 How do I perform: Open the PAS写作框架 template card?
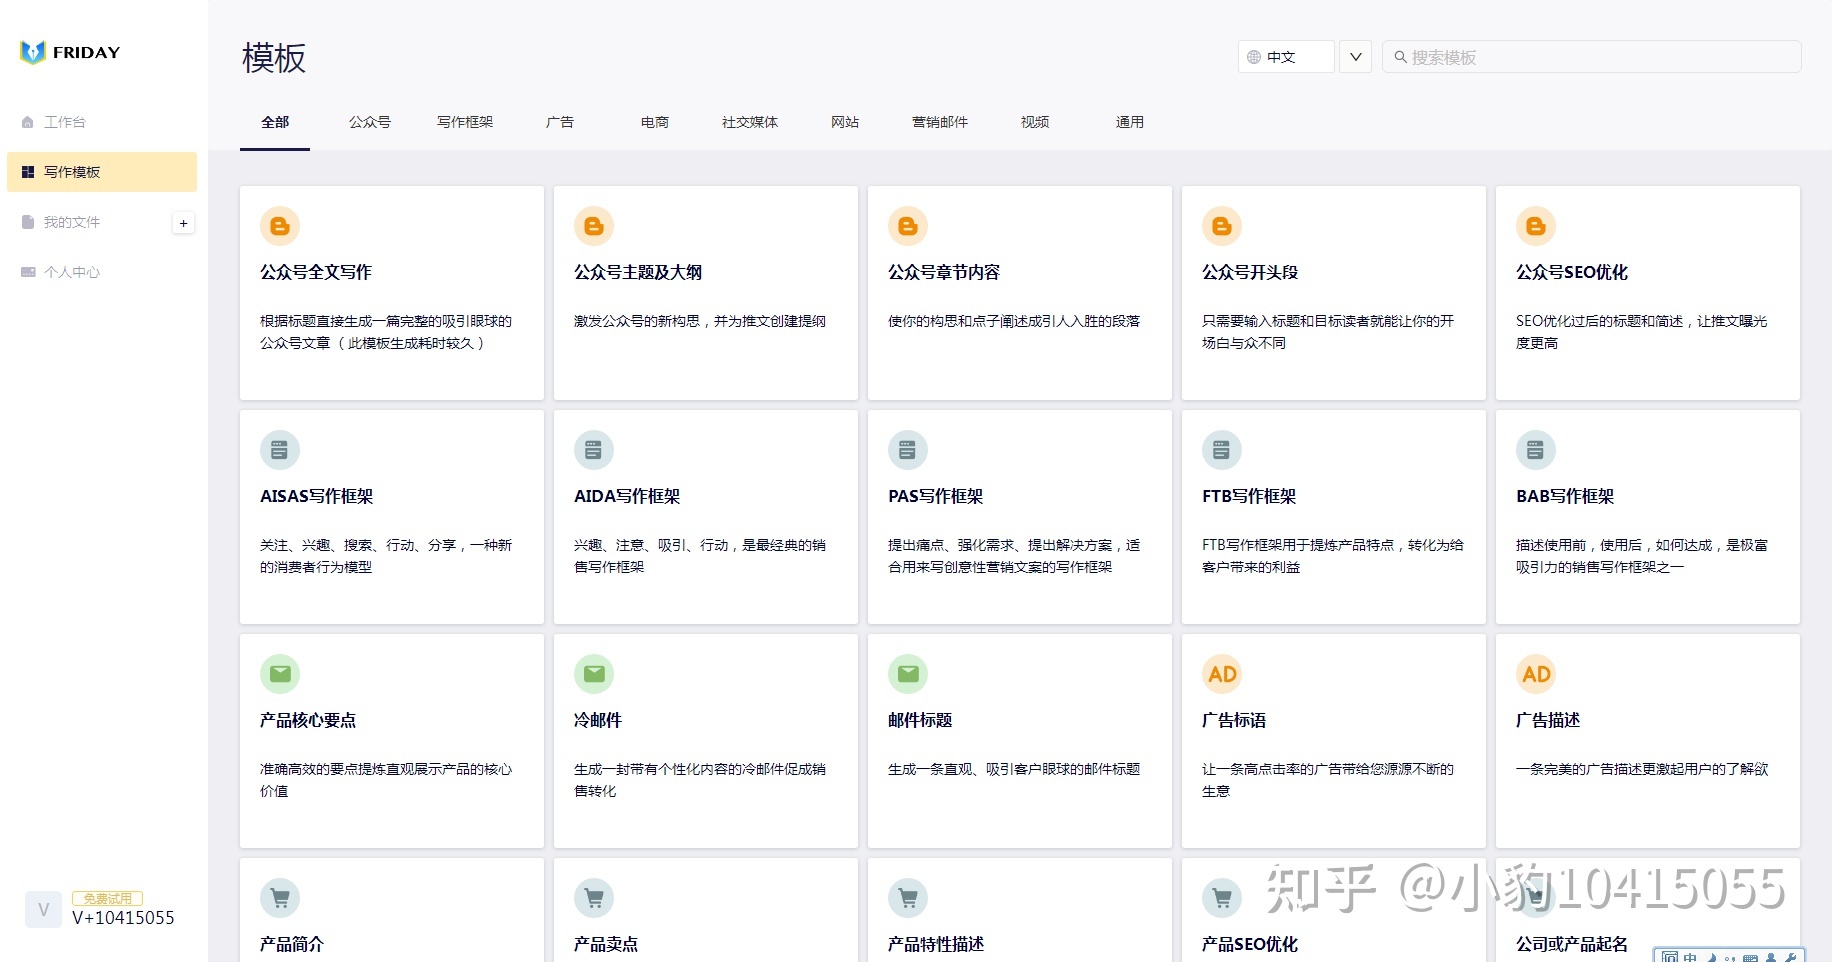[1019, 517]
